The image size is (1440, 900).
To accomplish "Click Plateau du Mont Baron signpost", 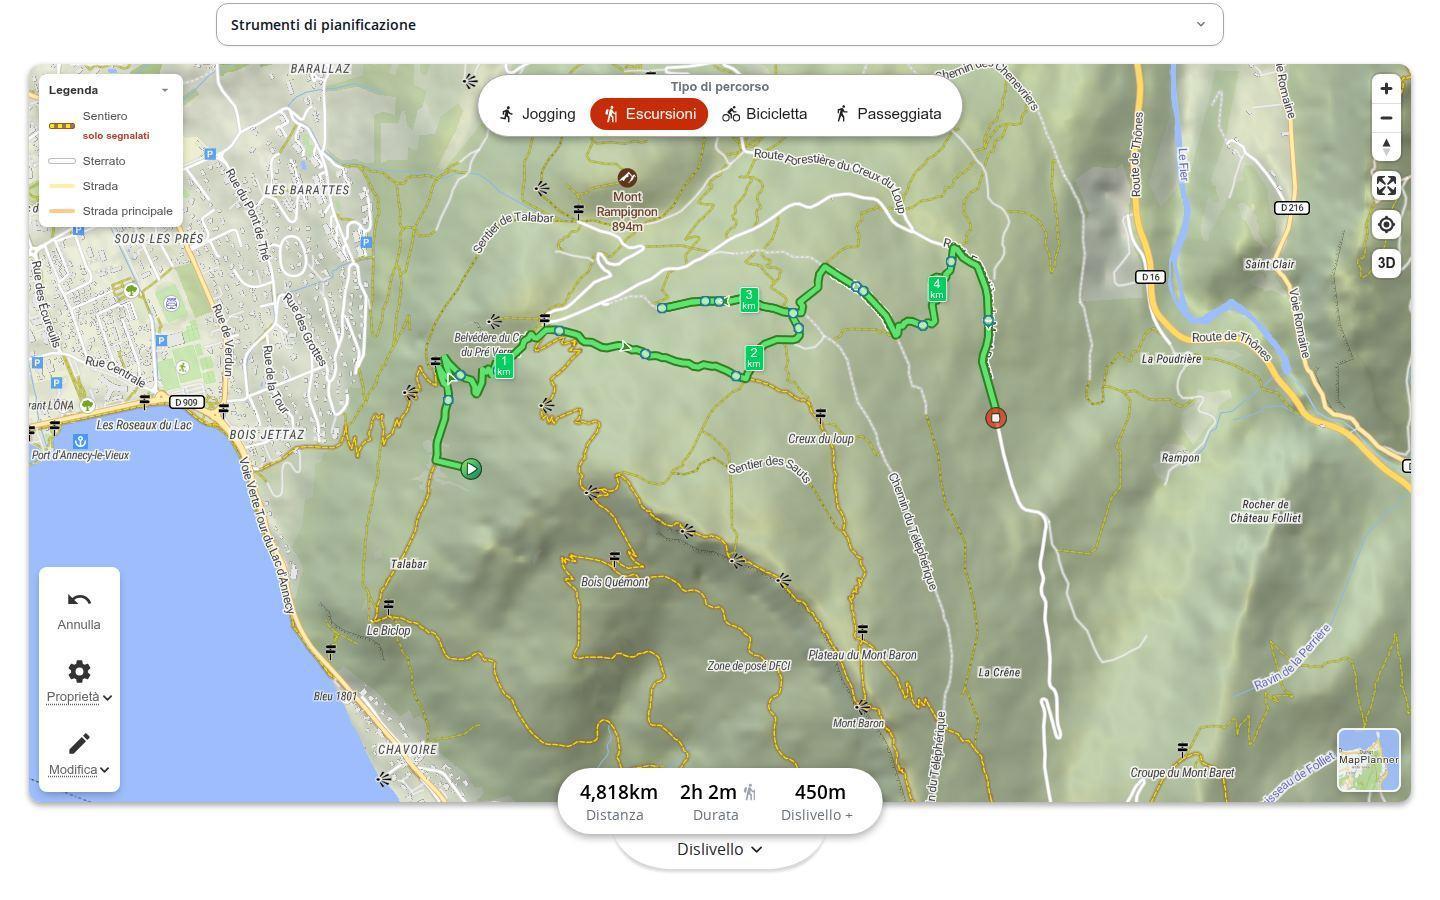I will 863,631.
